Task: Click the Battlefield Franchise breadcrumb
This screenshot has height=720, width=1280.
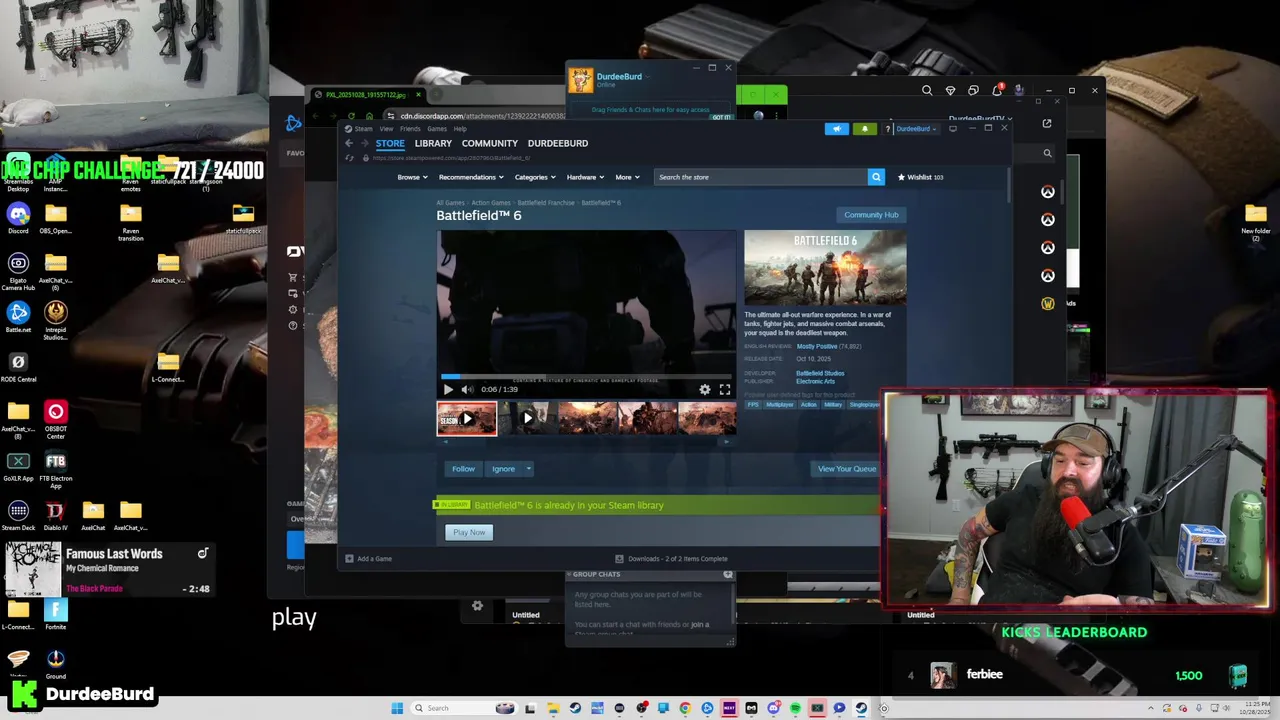Action: click(546, 203)
